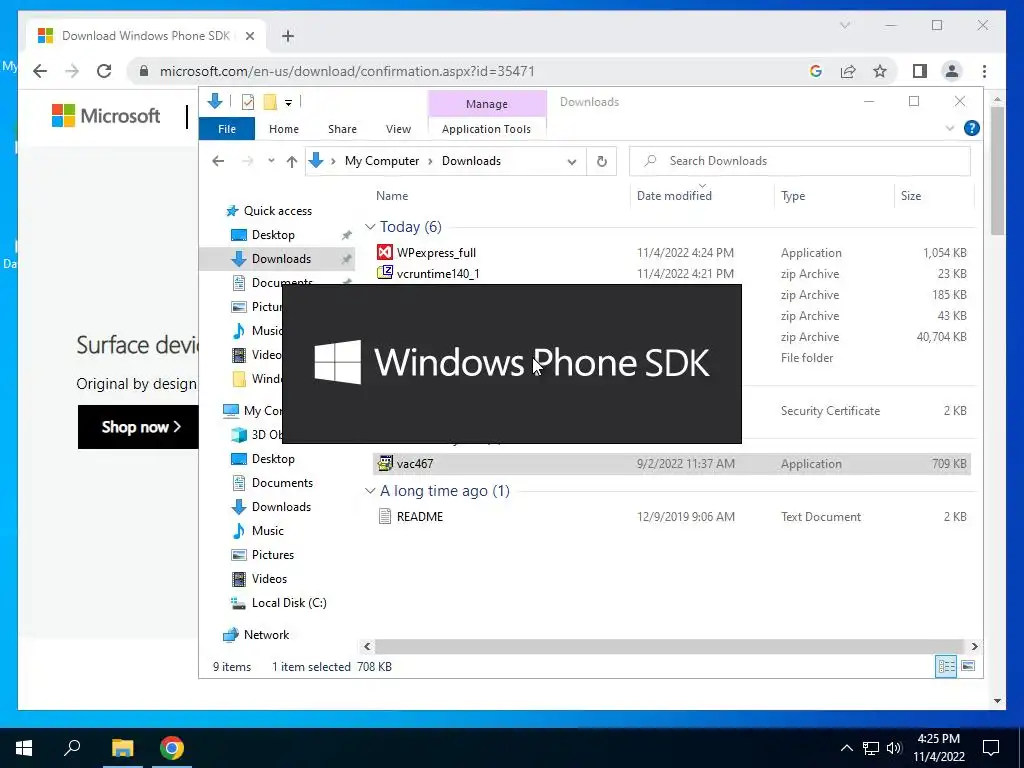Open a new Chrome tab
Image resolution: width=1024 pixels, height=768 pixels.
[x=288, y=36]
